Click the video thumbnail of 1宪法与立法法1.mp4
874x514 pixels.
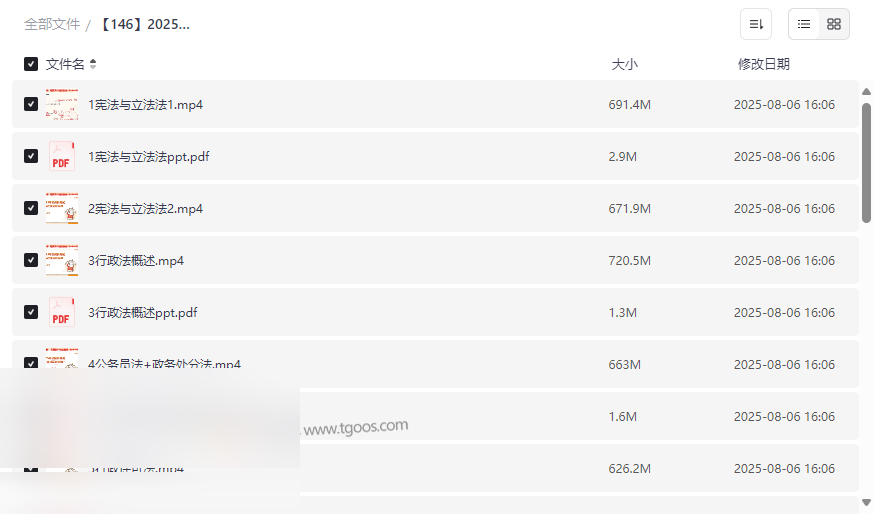62,105
